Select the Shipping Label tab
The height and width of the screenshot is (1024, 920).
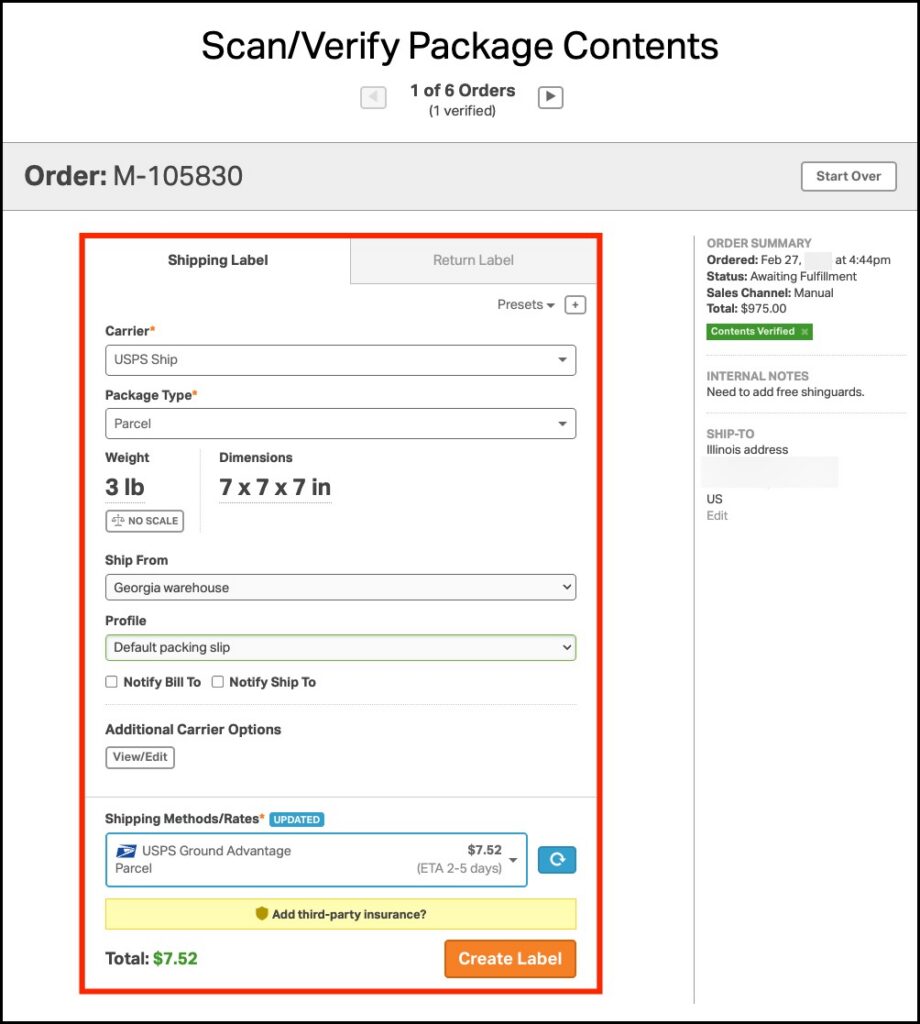click(x=218, y=261)
